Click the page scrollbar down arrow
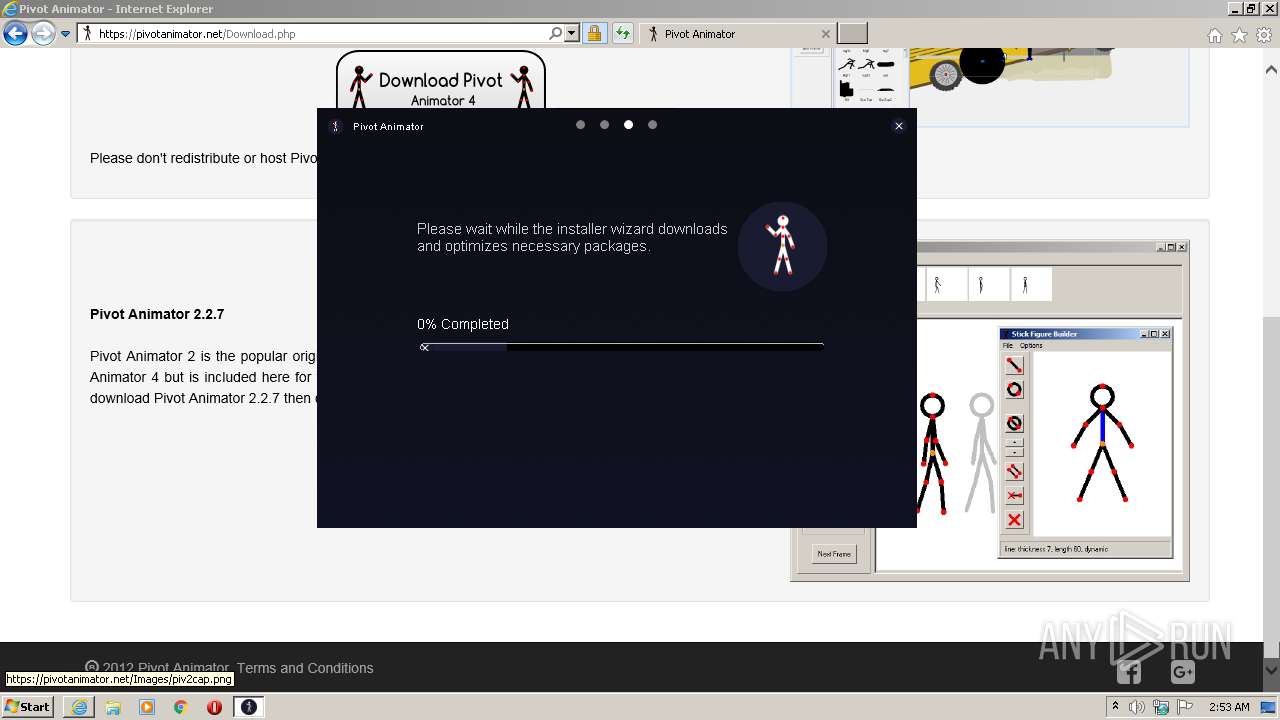This screenshot has width=1280, height=720. [x=1271, y=670]
